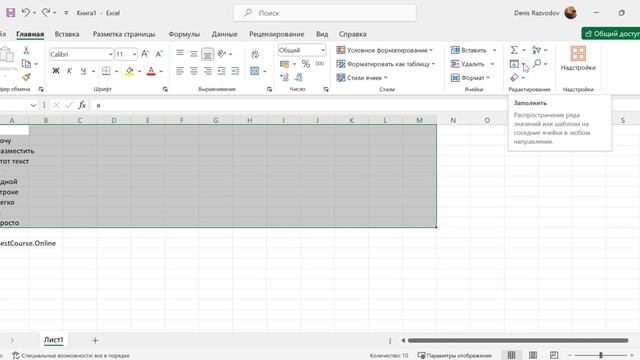
Task: Open the Вставка ribbon tab
Action: tap(67, 34)
